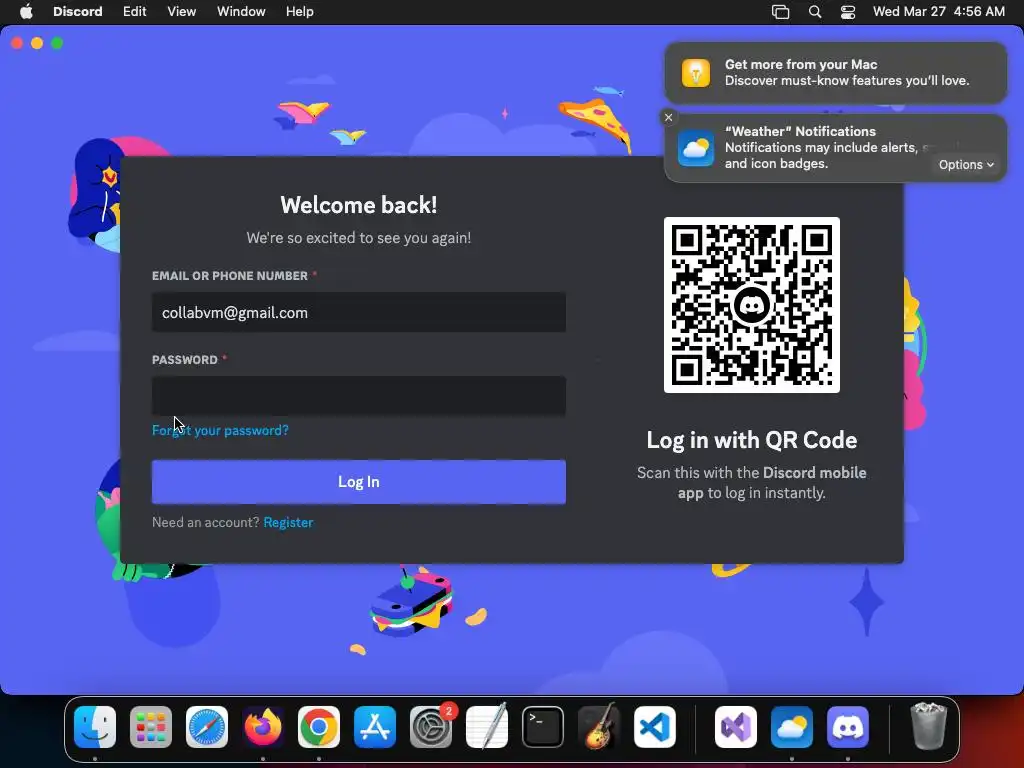Open the Help menu
The width and height of the screenshot is (1024, 768).
click(x=300, y=12)
